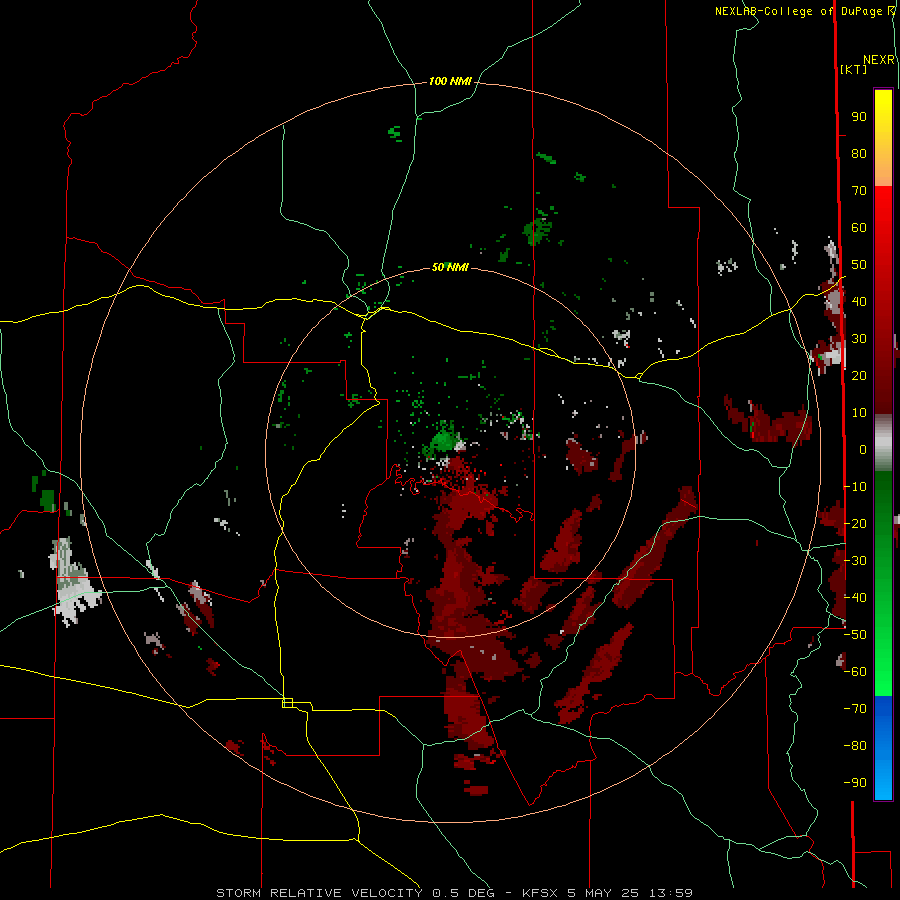Viewport: 900px width, 900px height.
Task: Click the 60 value on velocity scale
Action: (x=859, y=228)
